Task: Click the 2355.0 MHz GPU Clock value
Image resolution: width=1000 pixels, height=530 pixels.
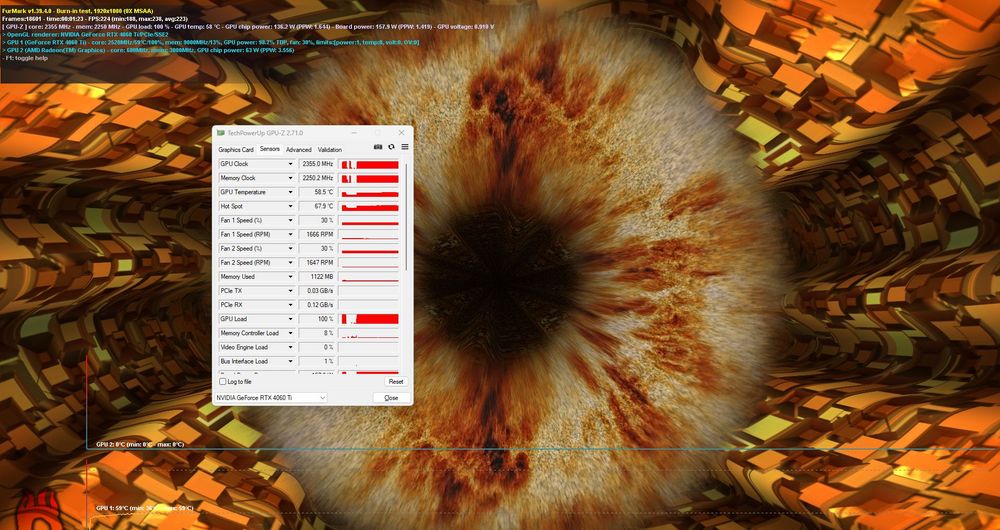Action: coord(317,164)
